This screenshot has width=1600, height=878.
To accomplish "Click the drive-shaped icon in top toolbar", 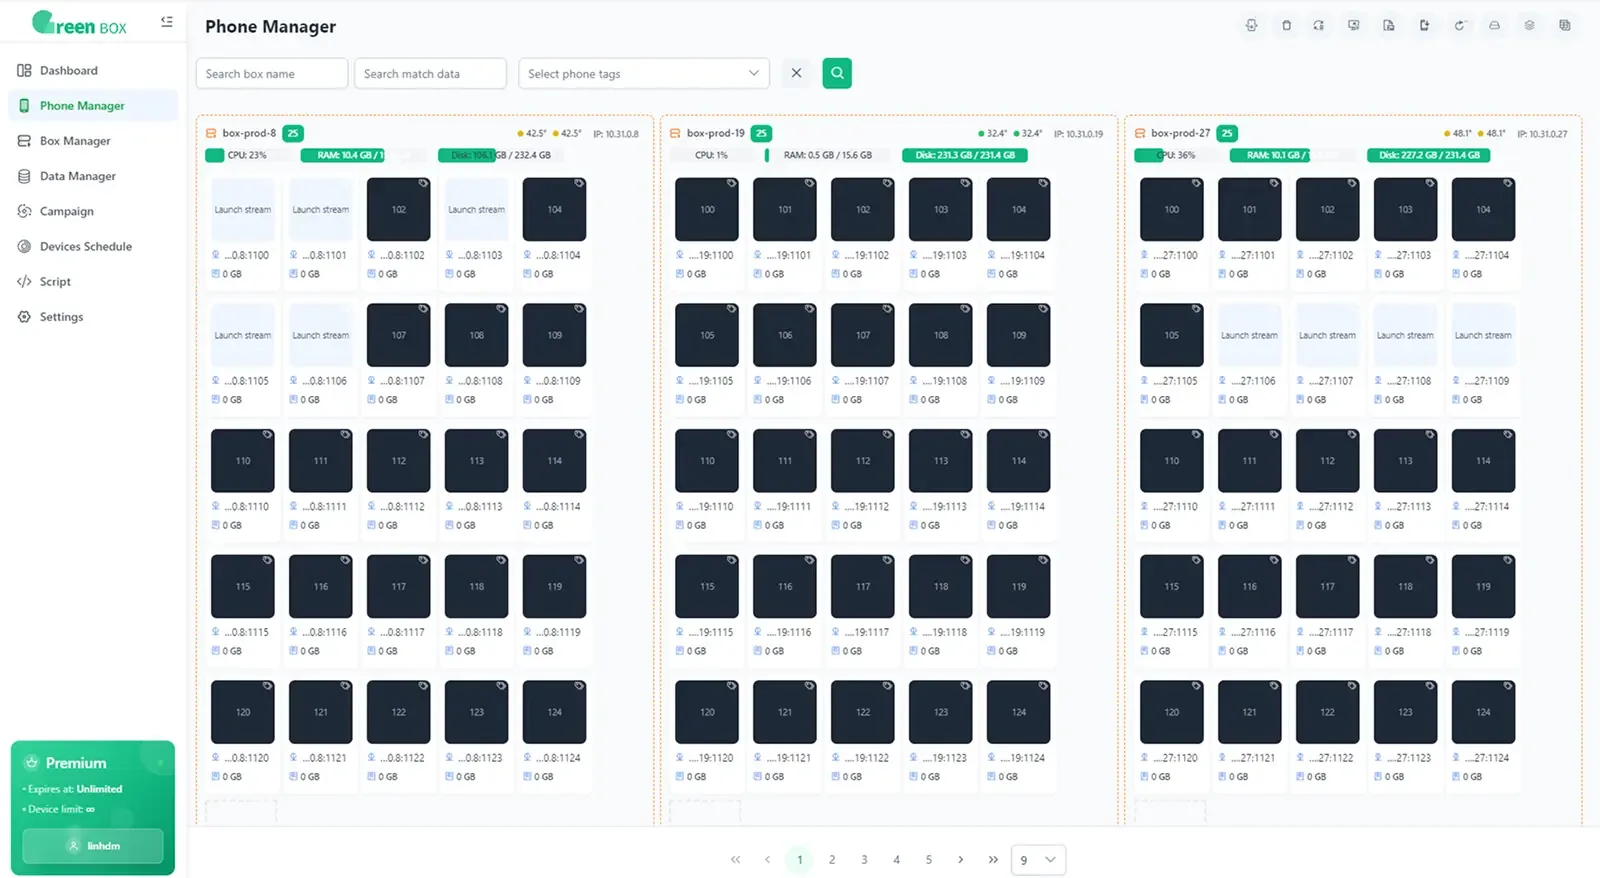I will point(1494,26).
